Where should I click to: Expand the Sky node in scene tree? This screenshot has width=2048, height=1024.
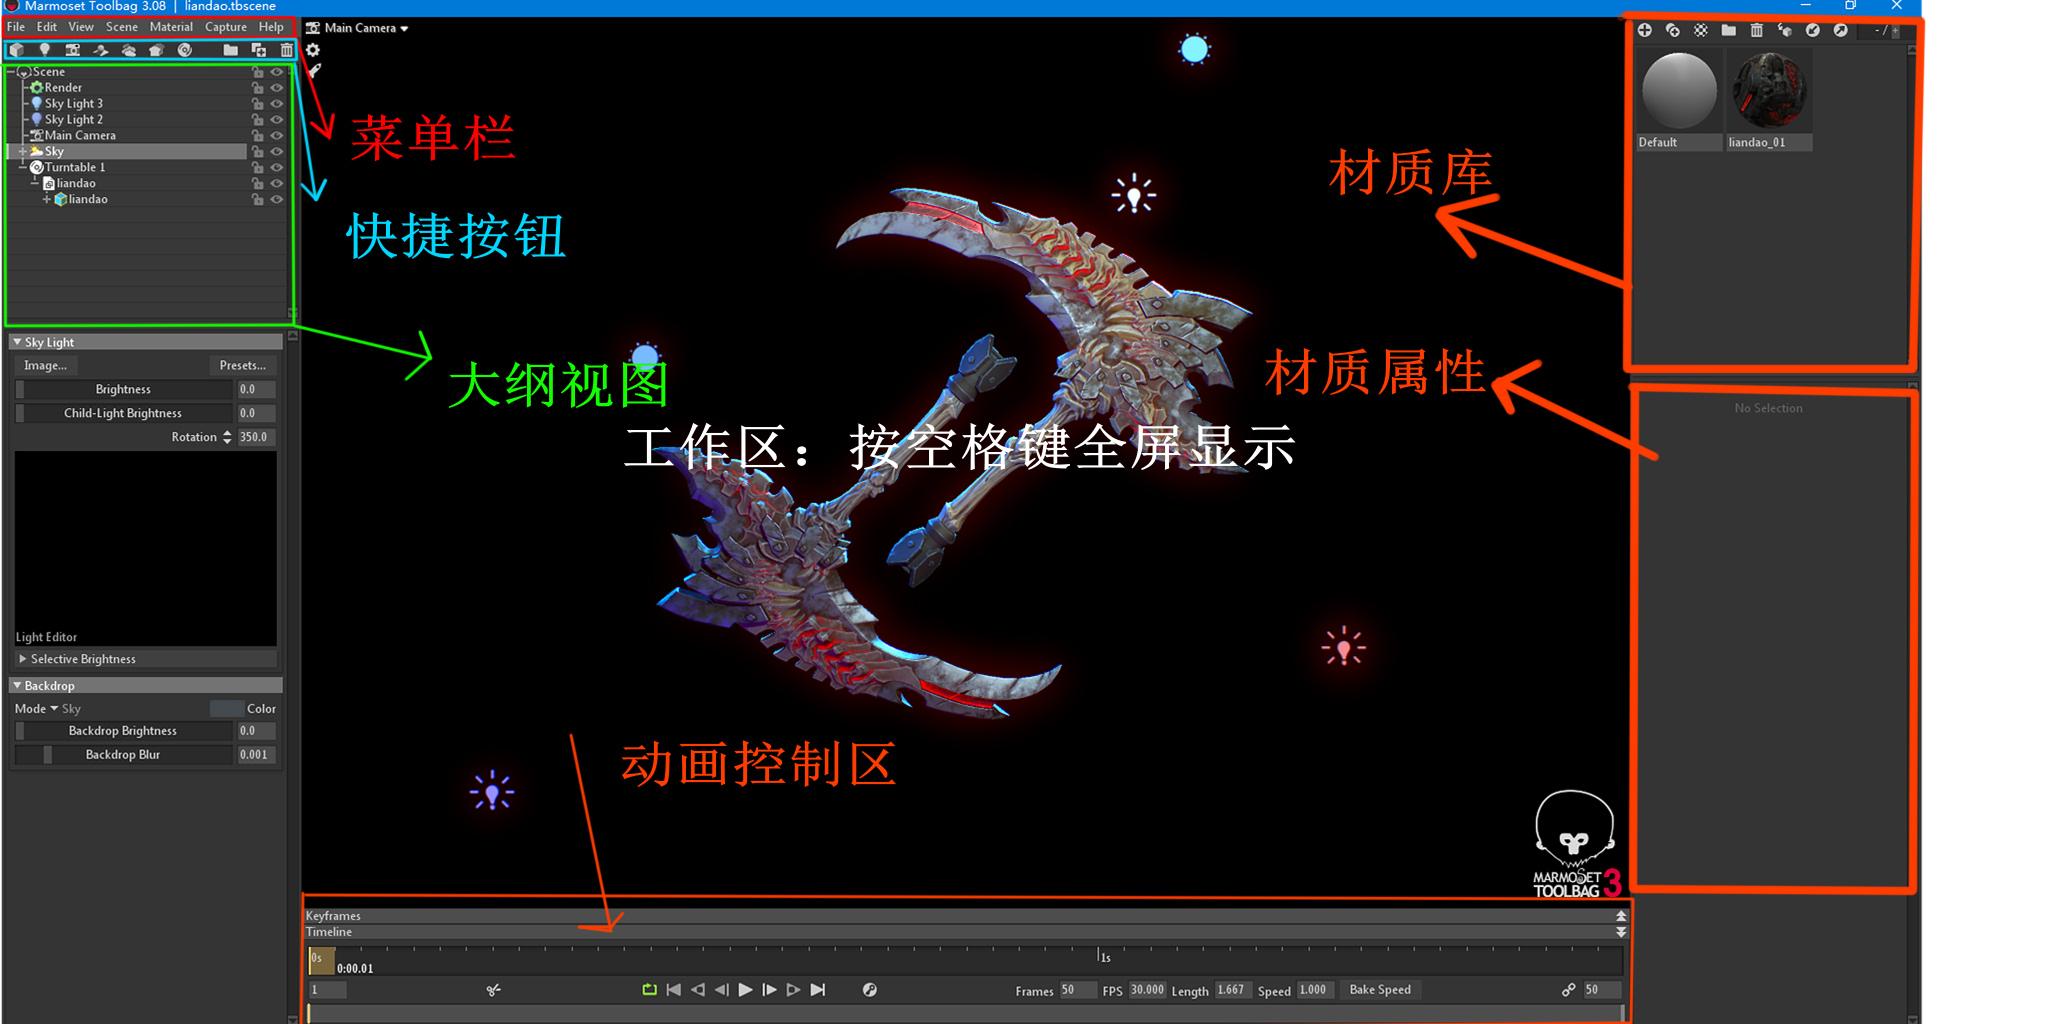pos(22,152)
